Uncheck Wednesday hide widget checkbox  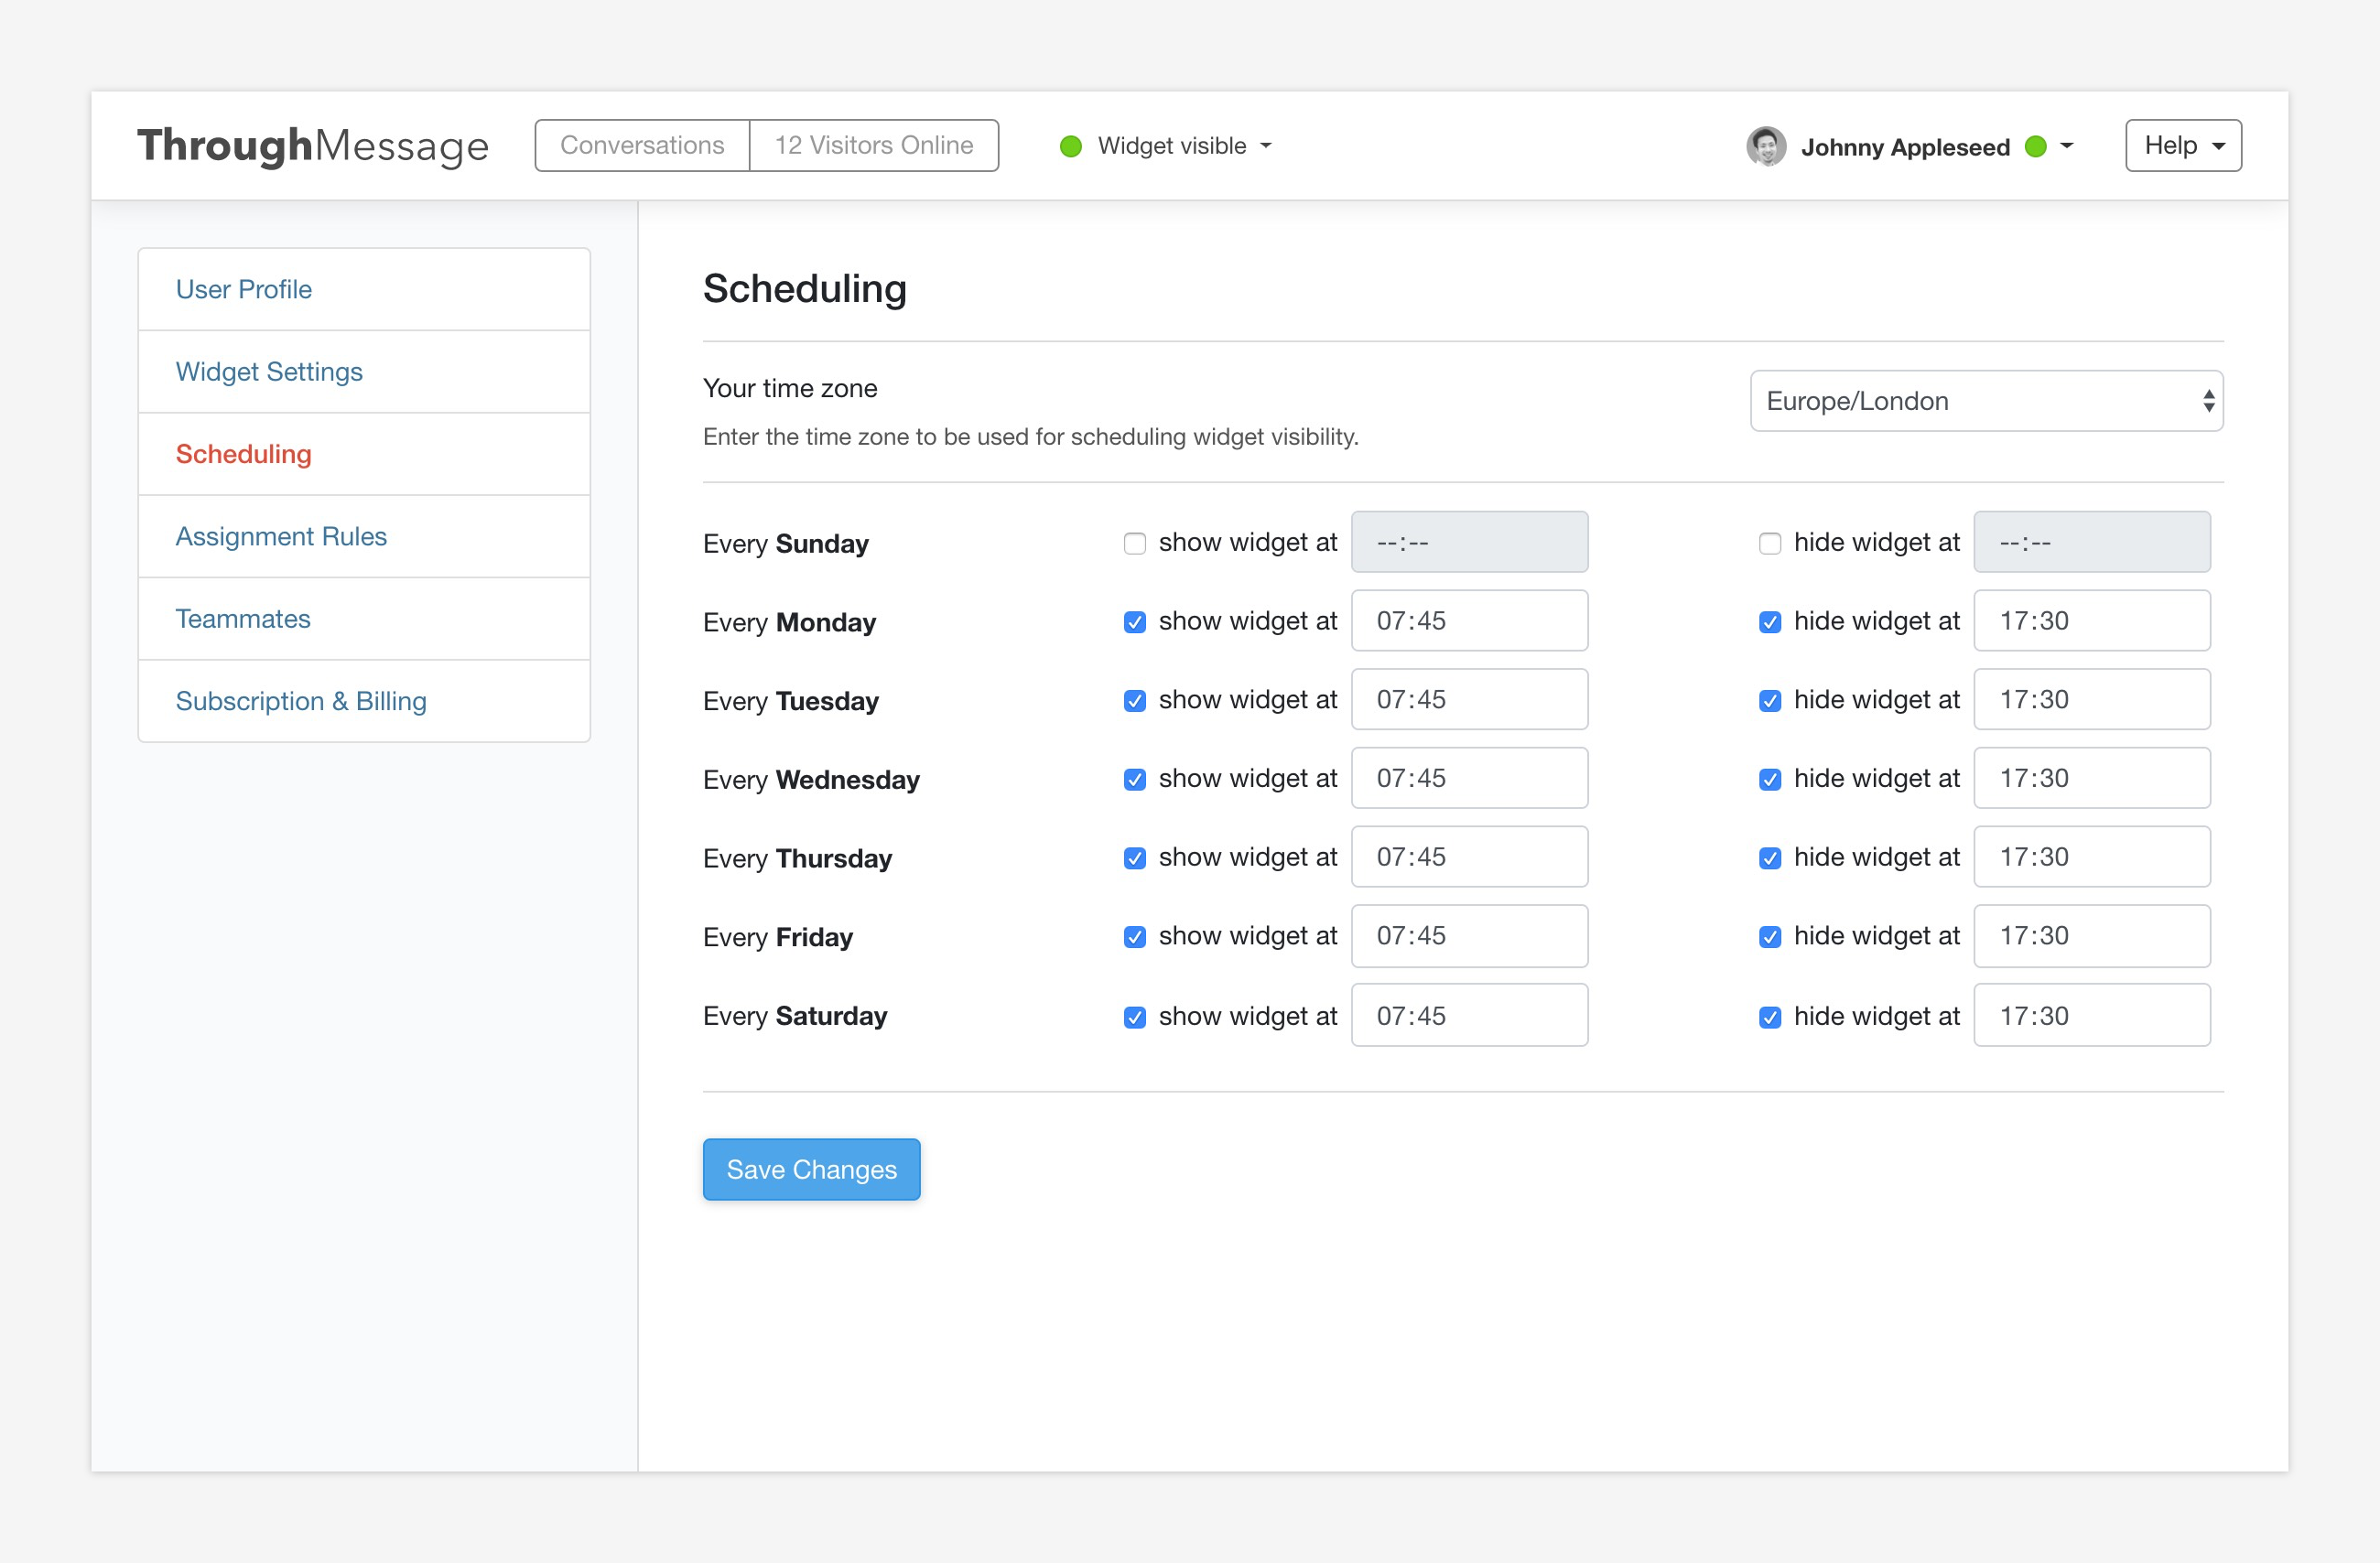tap(1769, 779)
